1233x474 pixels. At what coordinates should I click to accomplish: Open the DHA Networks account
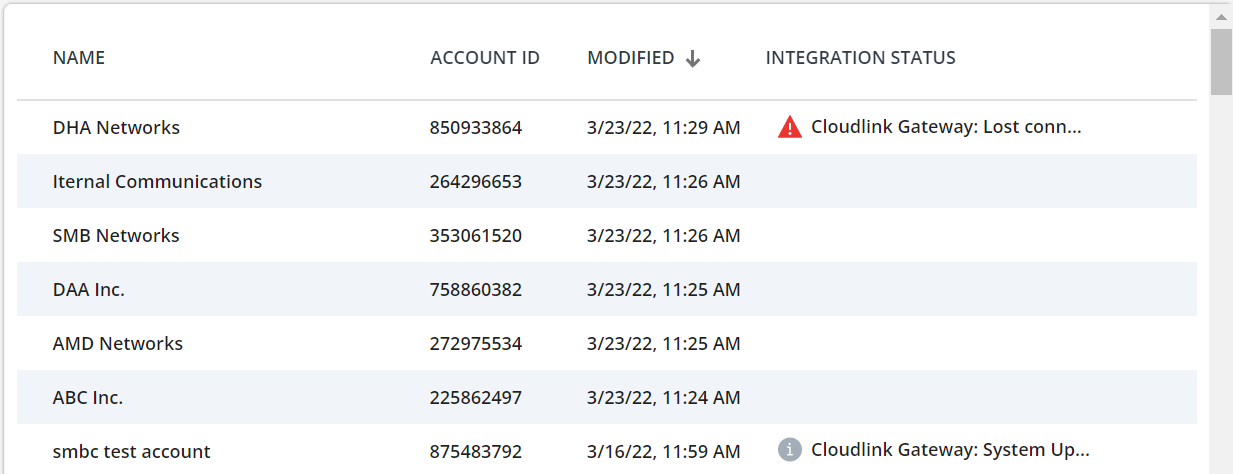coord(116,128)
